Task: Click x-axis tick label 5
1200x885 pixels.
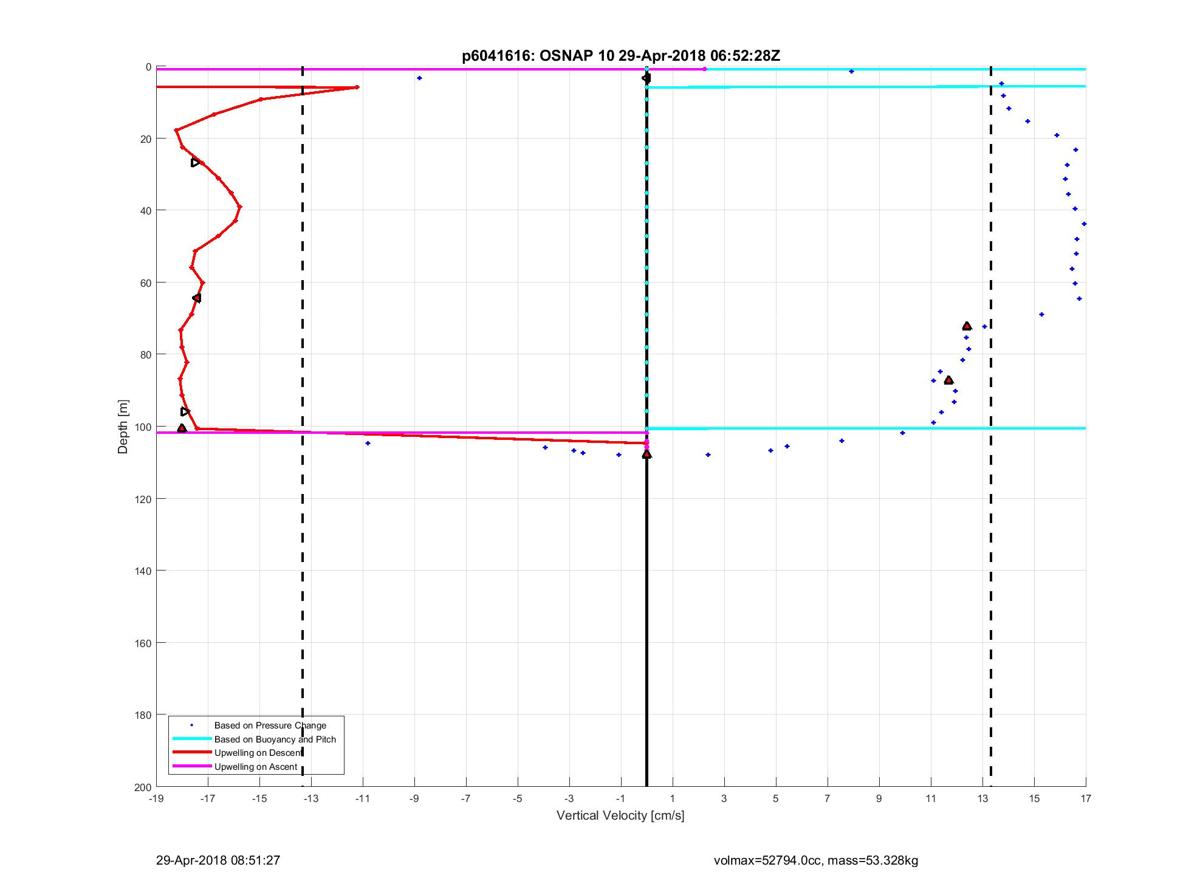Action: (776, 798)
